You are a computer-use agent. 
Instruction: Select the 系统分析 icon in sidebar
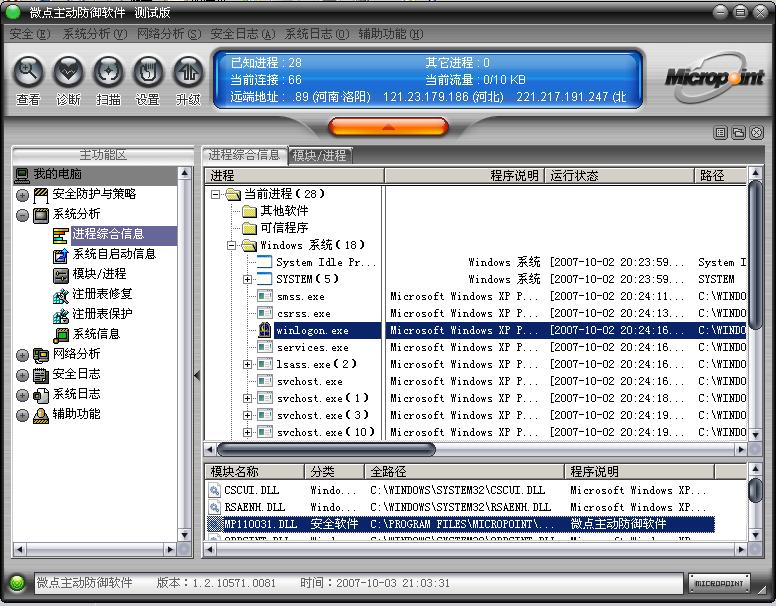pos(41,215)
